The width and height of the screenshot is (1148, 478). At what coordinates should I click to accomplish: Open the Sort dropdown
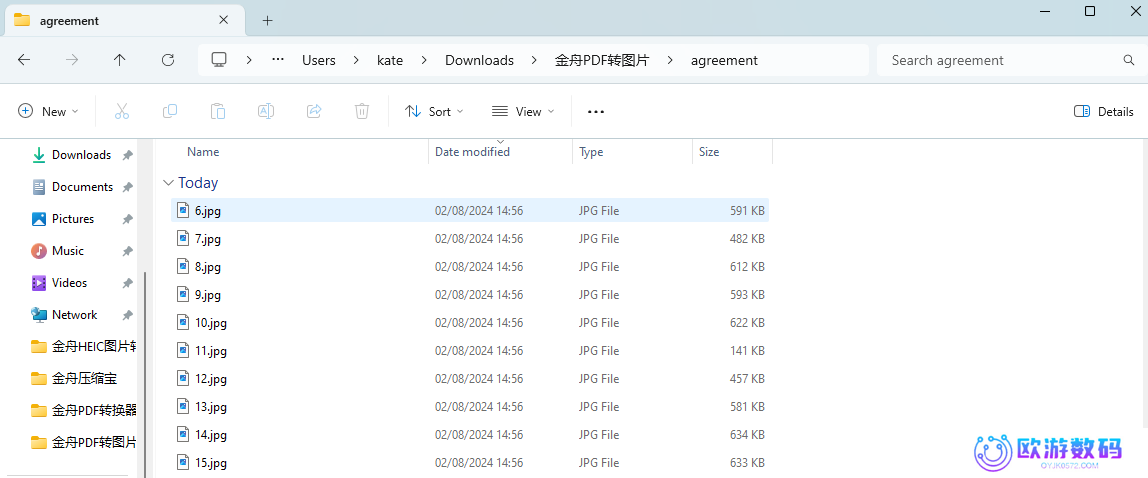[x=434, y=111]
